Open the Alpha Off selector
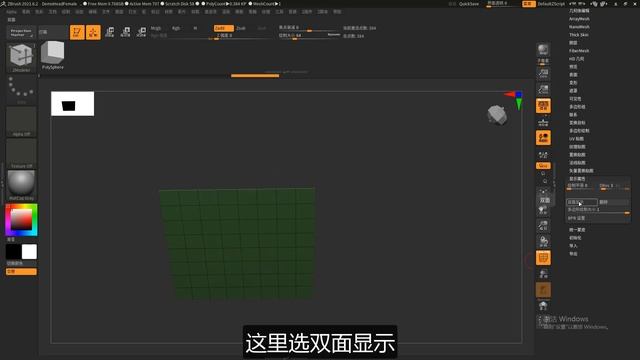 click(21, 122)
